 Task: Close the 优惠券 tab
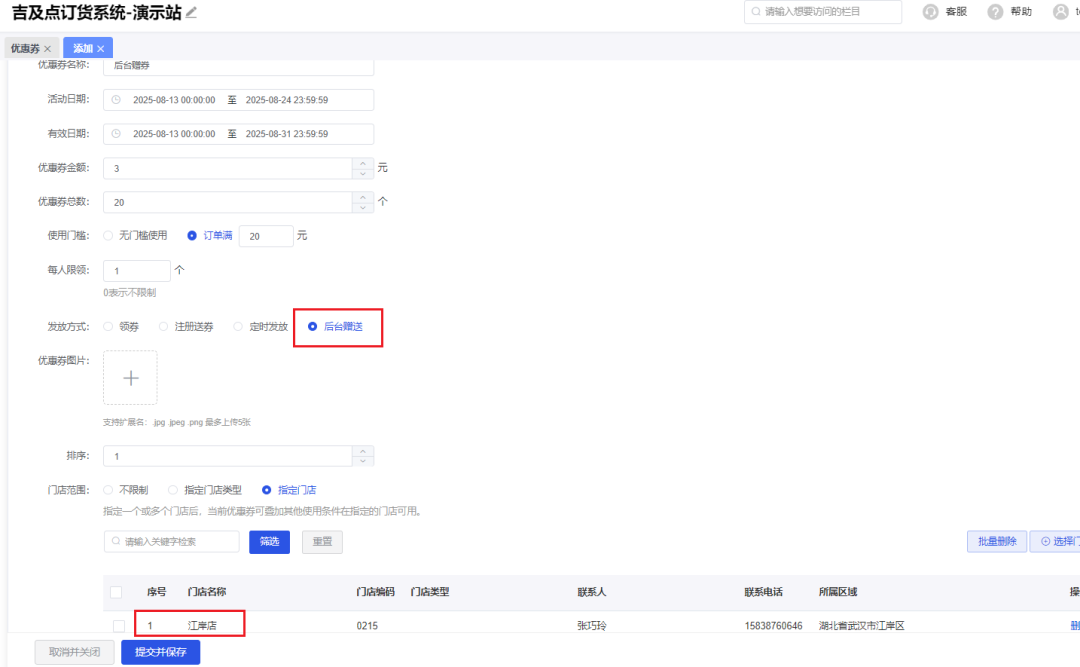click(x=48, y=49)
